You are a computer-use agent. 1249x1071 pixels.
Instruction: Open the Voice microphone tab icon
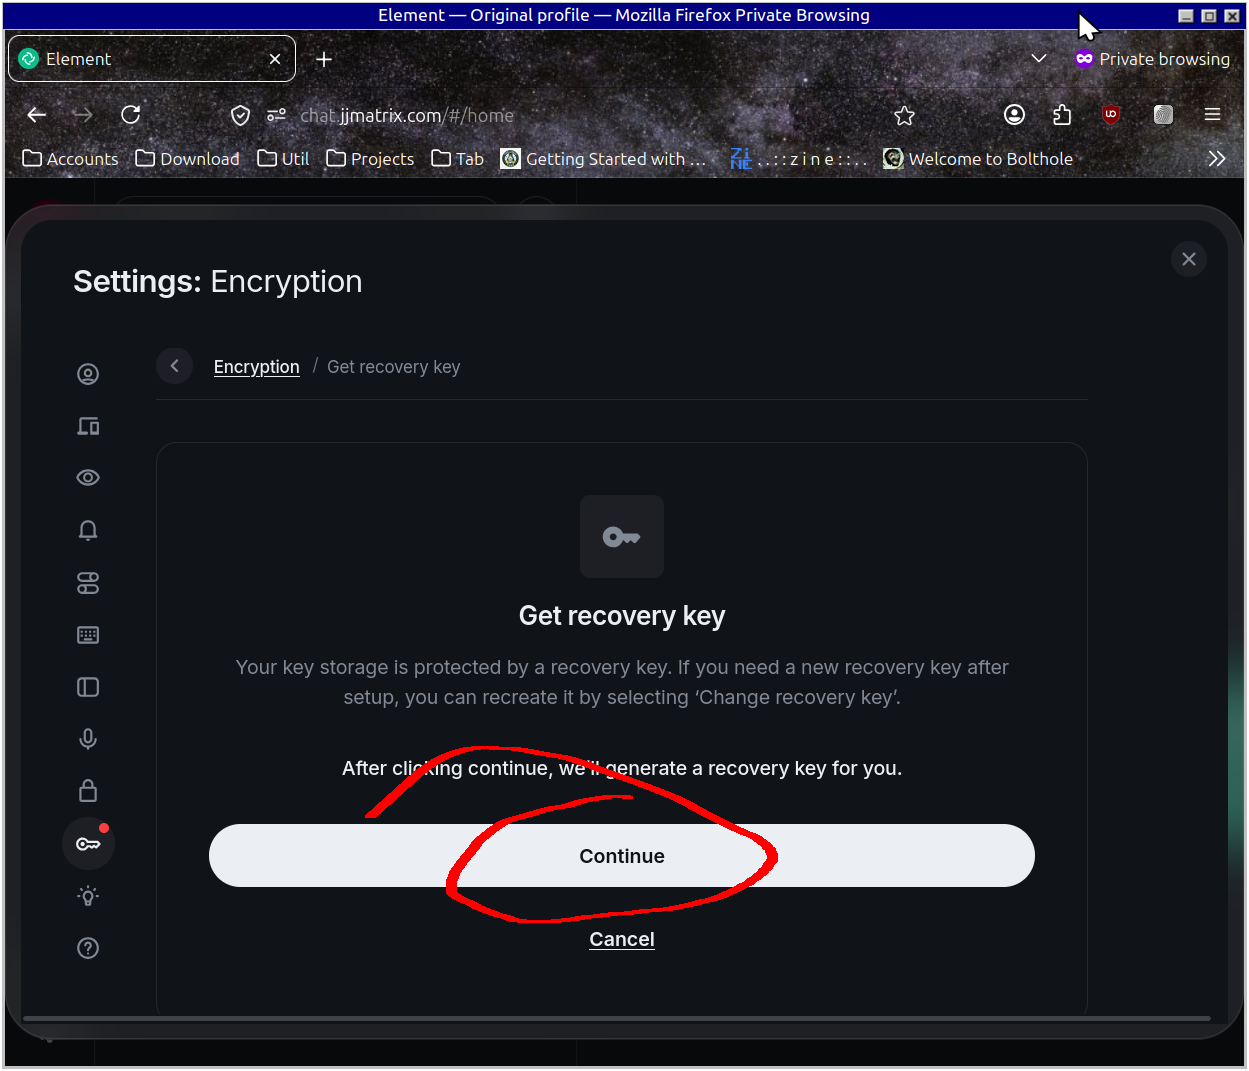tap(88, 739)
